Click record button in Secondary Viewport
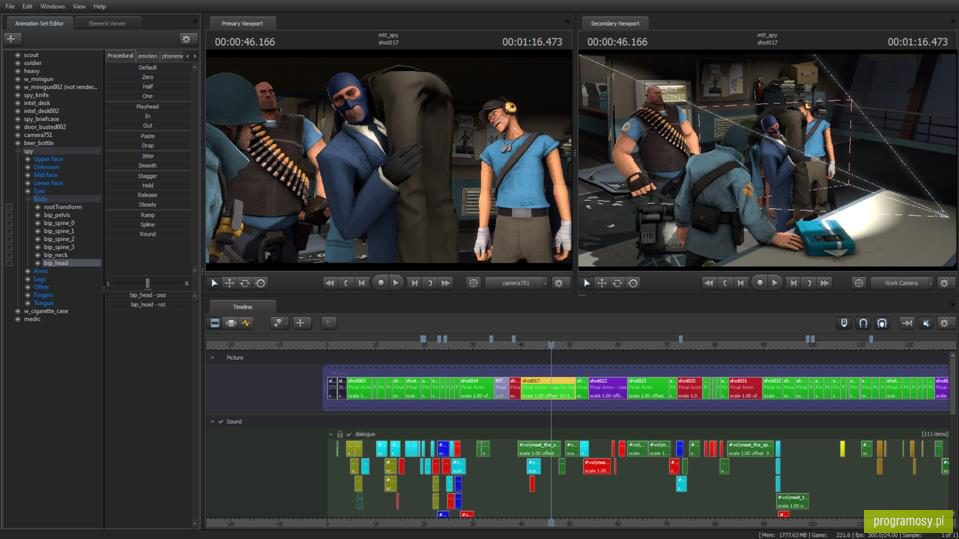This screenshot has width=959, height=539. (760, 283)
